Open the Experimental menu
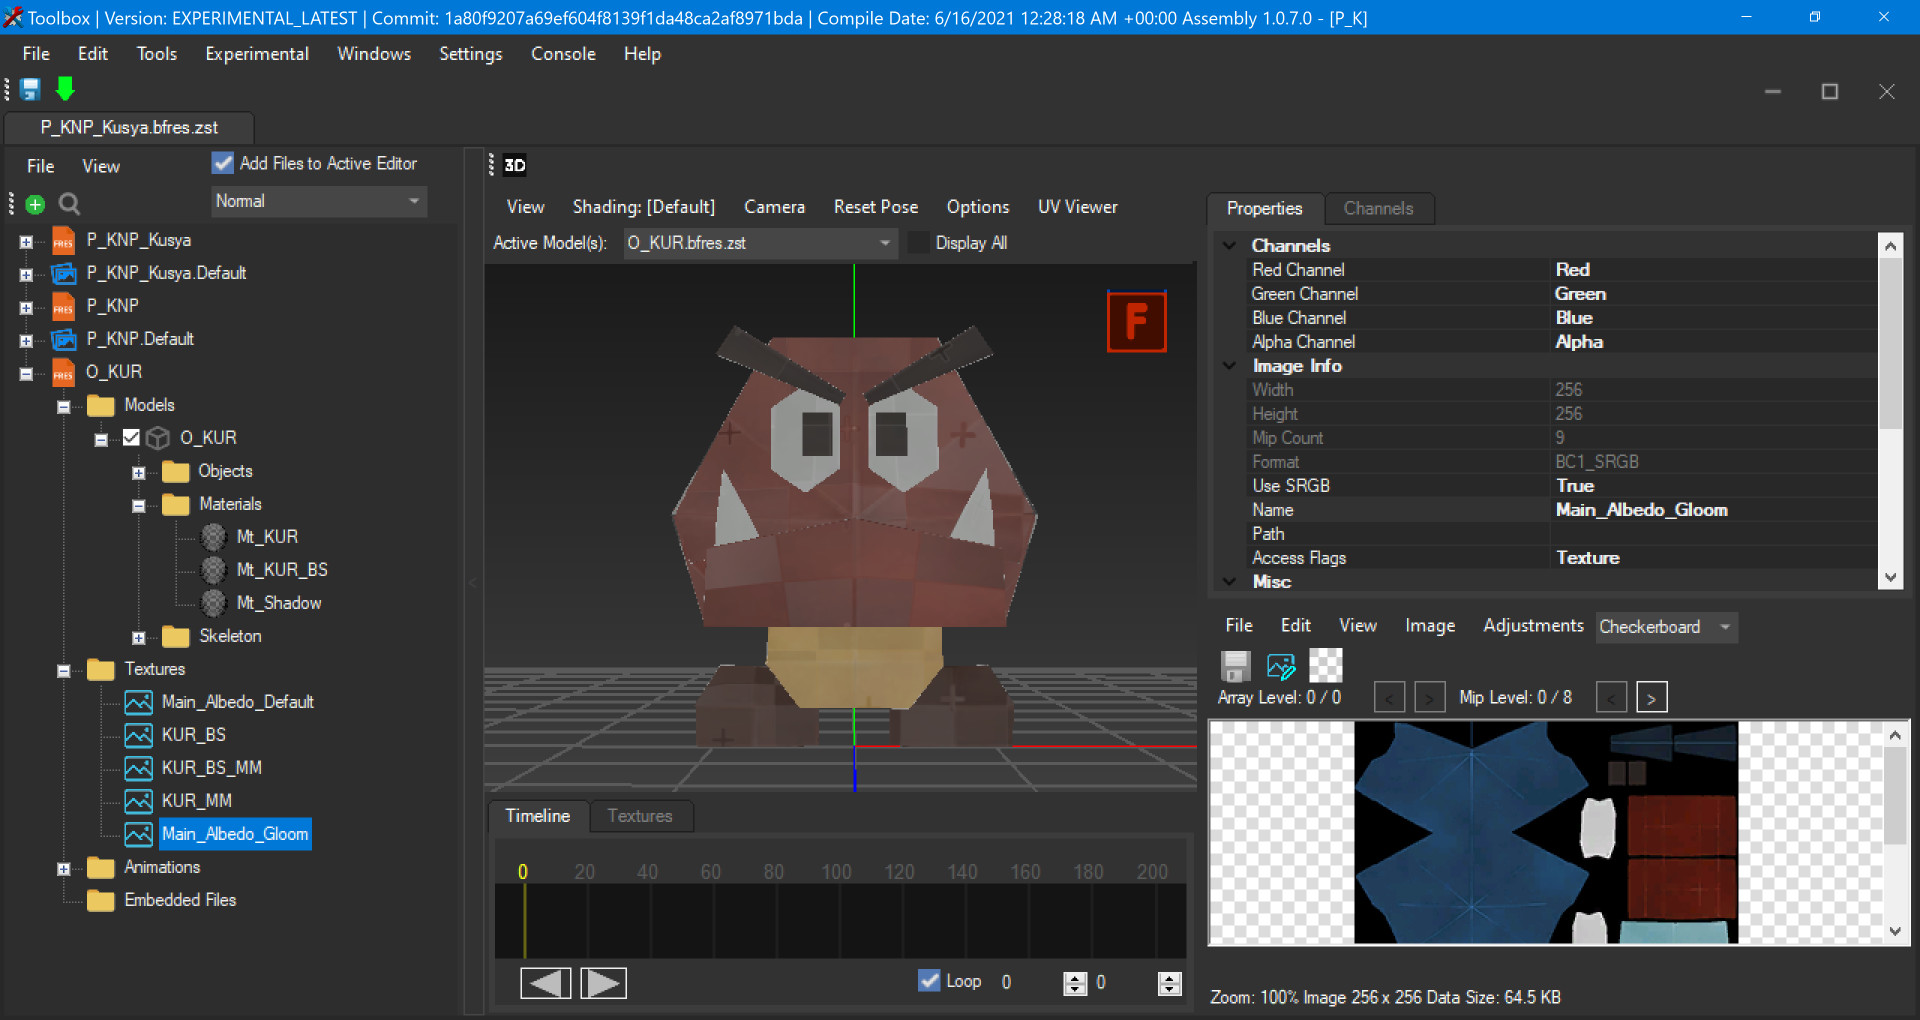Screen dimensions: 1920x1020 (x=256, y=54)
